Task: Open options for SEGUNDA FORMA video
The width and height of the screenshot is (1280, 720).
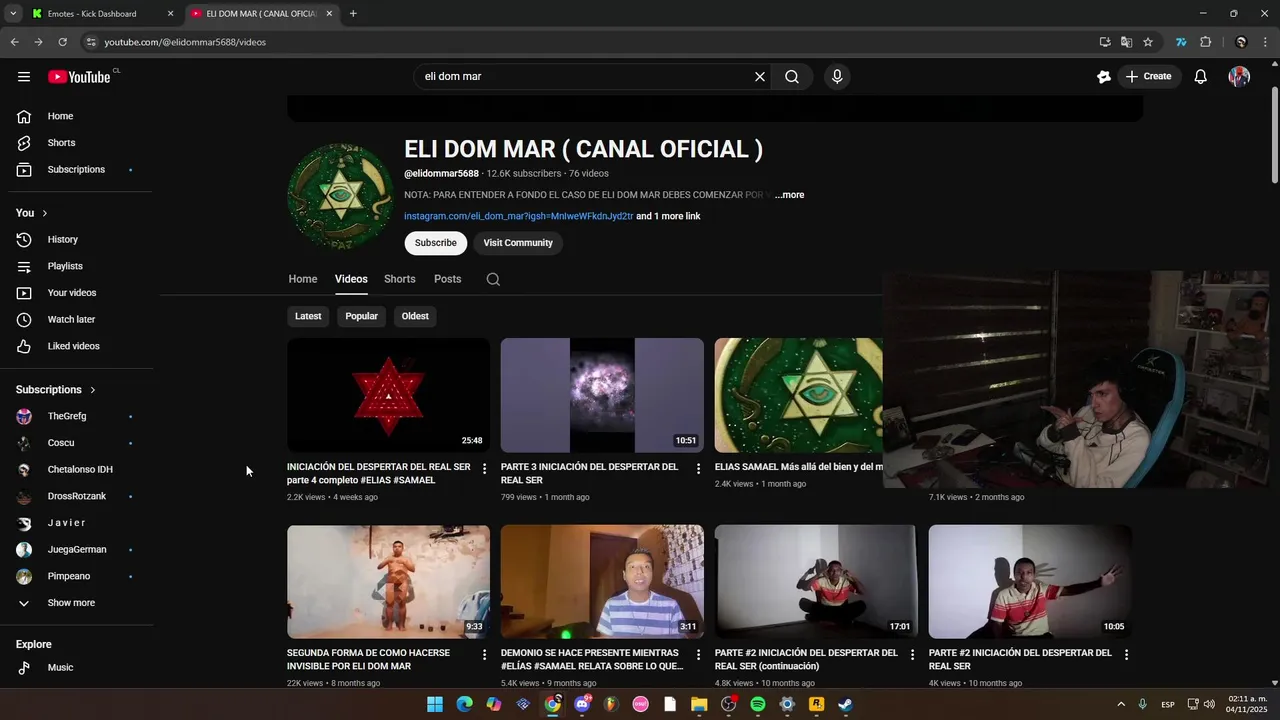Action: (x=485, y=654)
